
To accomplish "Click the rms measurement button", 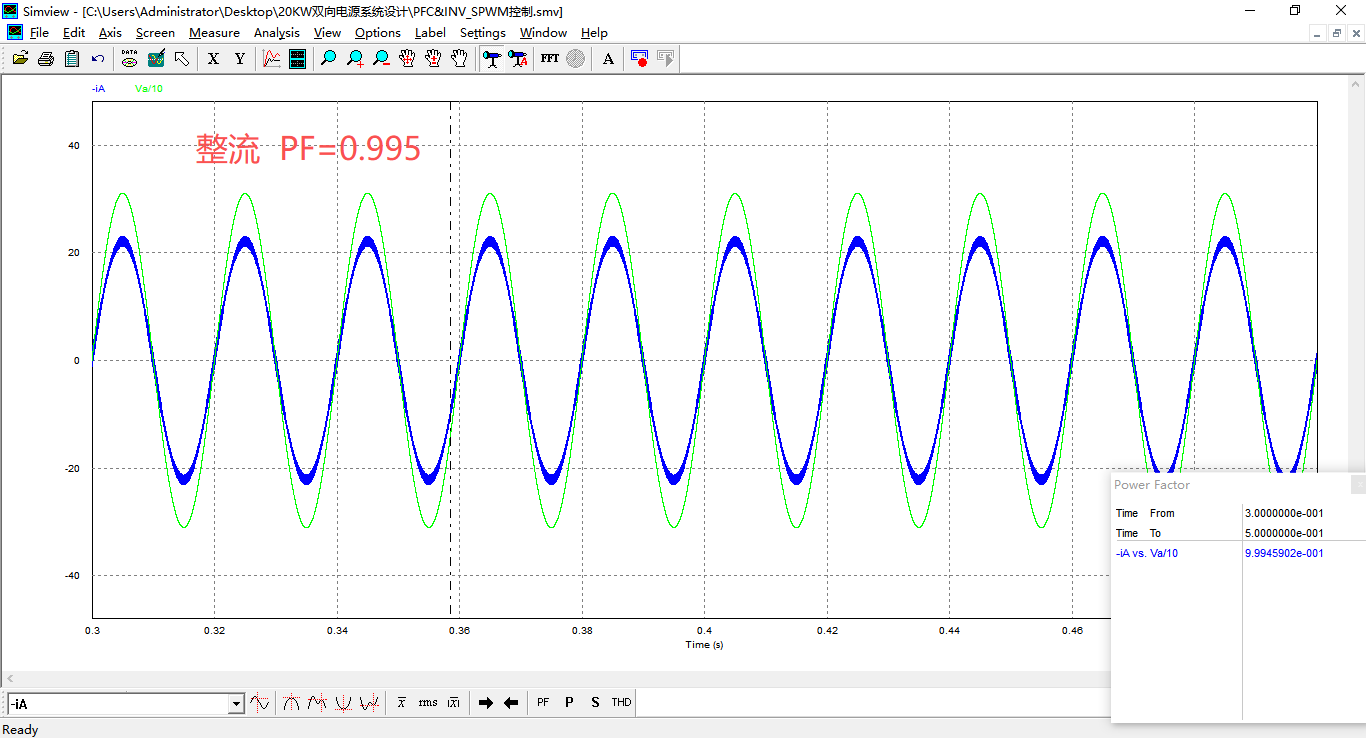I will [x=428, y=703].
